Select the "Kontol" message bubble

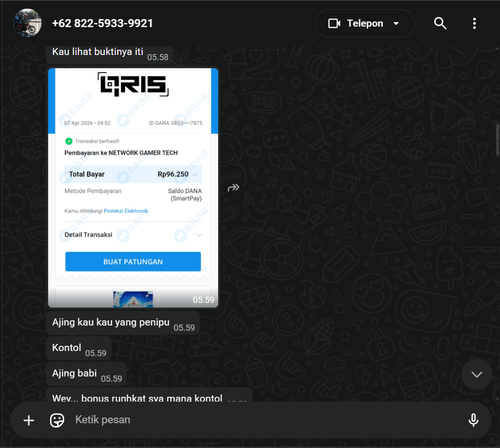pos(79,349)
